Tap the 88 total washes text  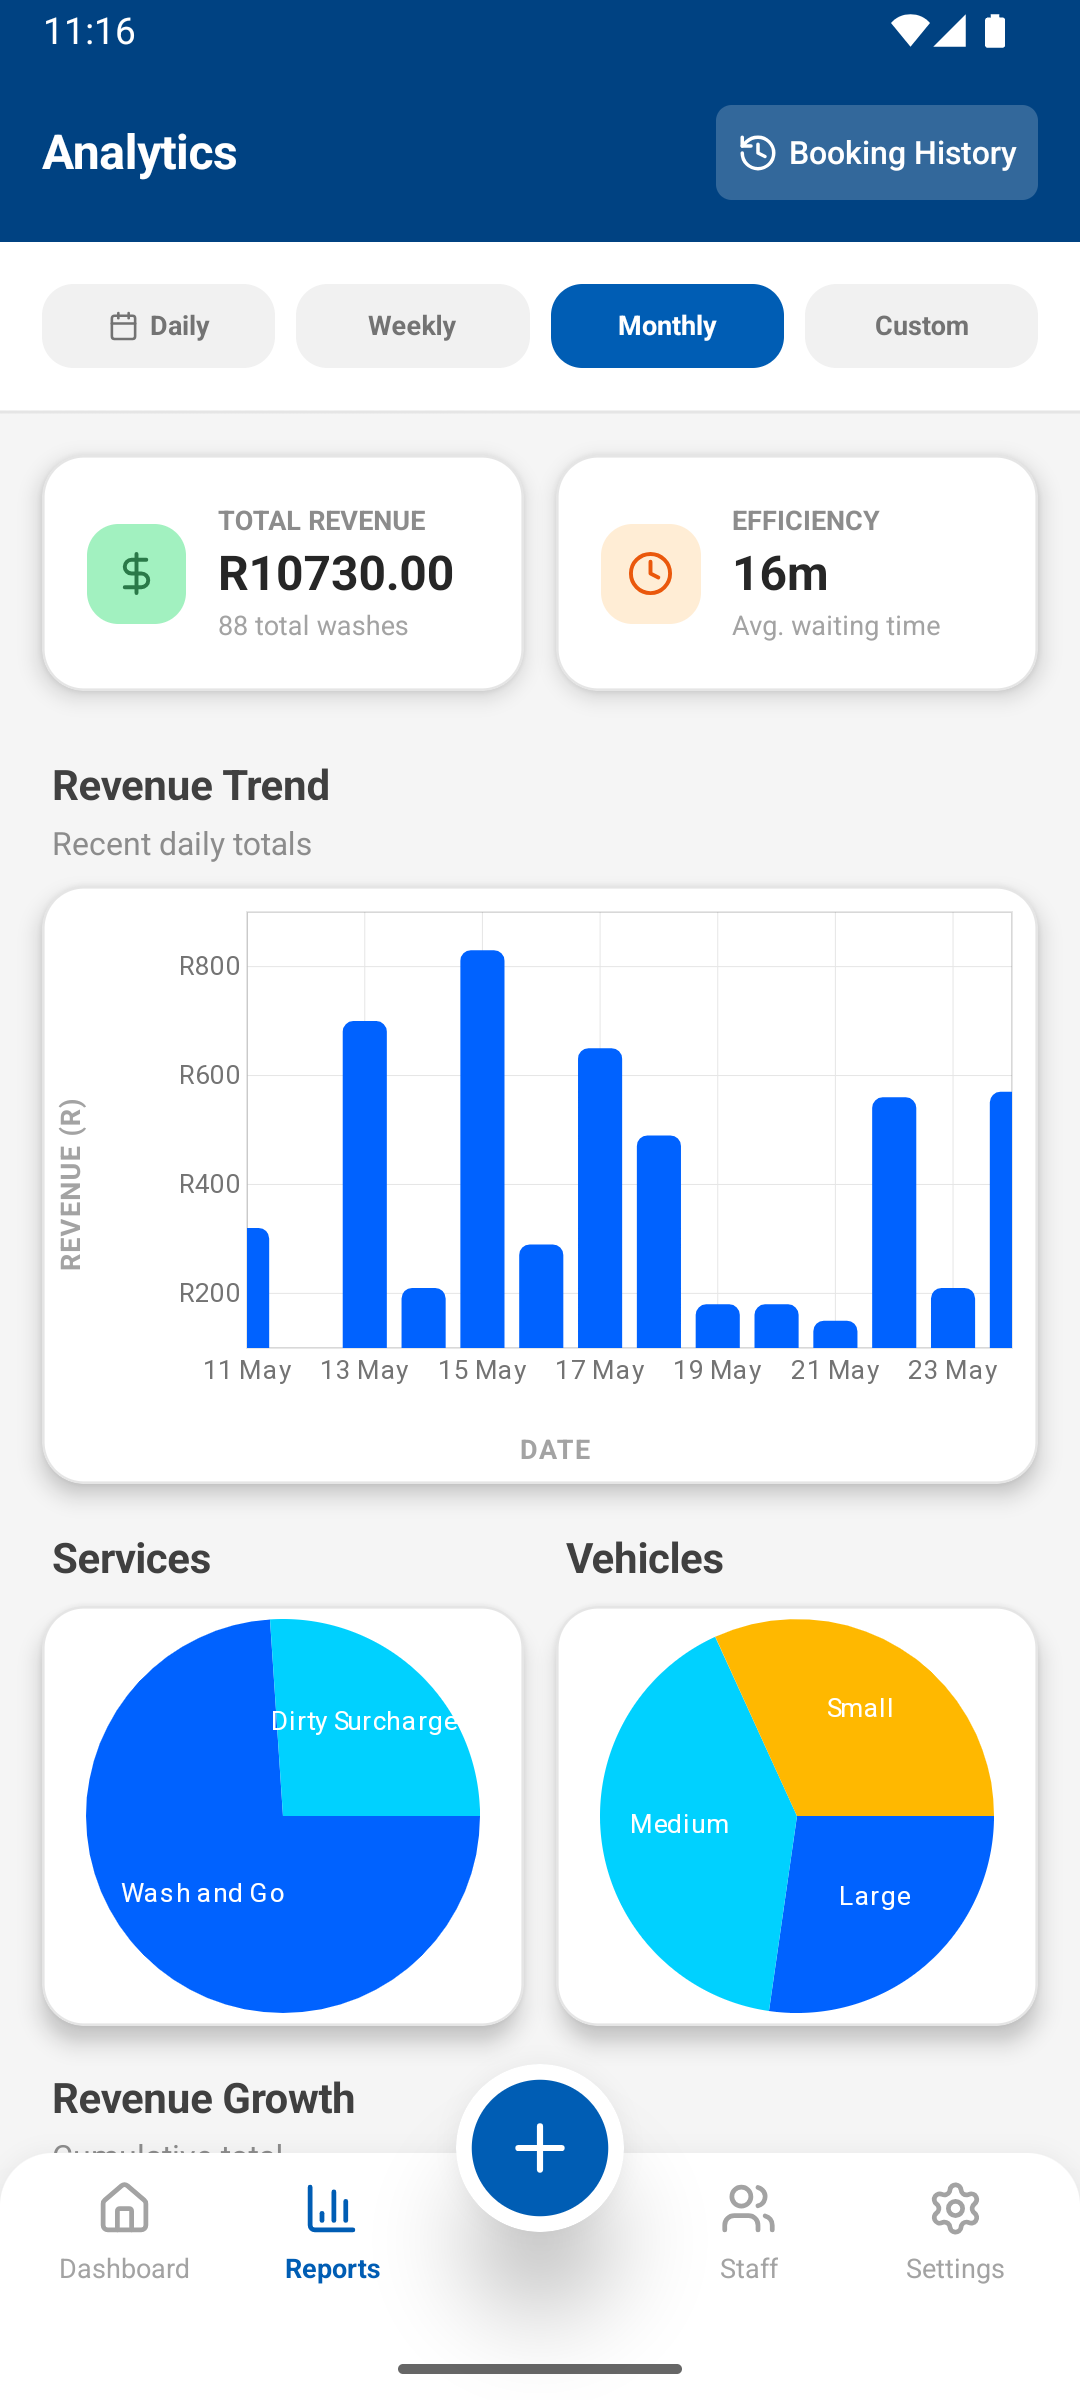click(x=313, y=626)
